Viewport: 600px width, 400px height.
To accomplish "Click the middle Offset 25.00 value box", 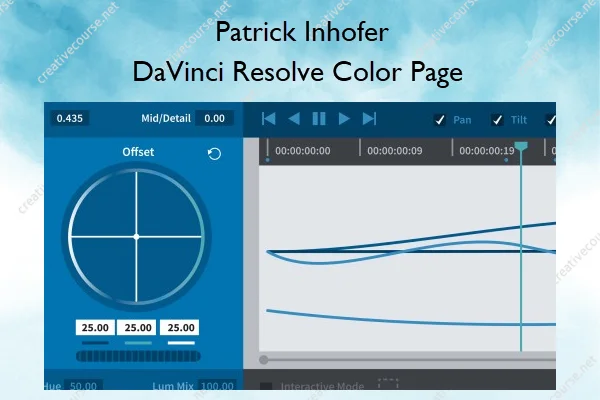I will [x=138, y=327].
